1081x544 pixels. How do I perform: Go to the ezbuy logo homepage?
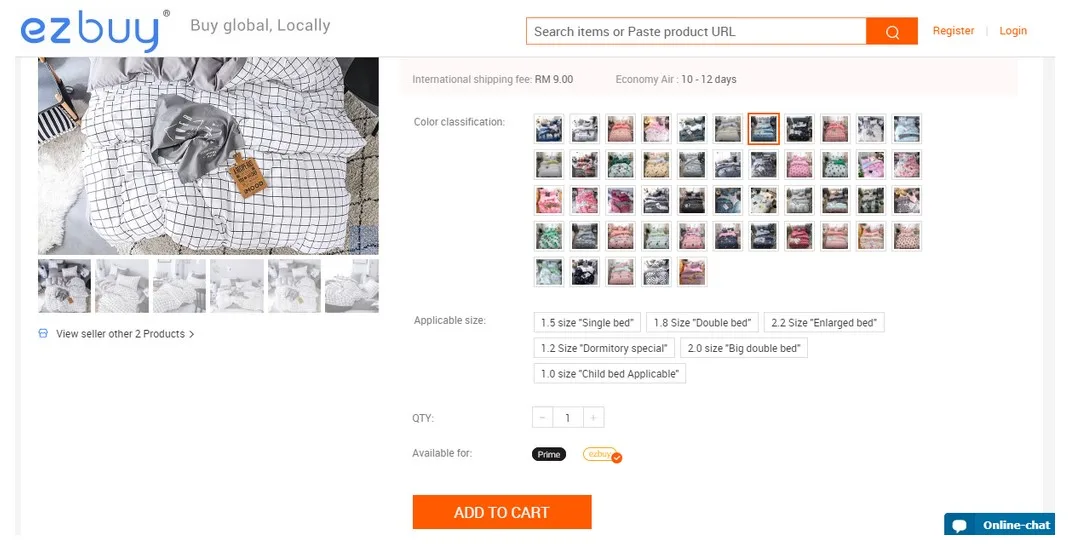click(92, 30)
